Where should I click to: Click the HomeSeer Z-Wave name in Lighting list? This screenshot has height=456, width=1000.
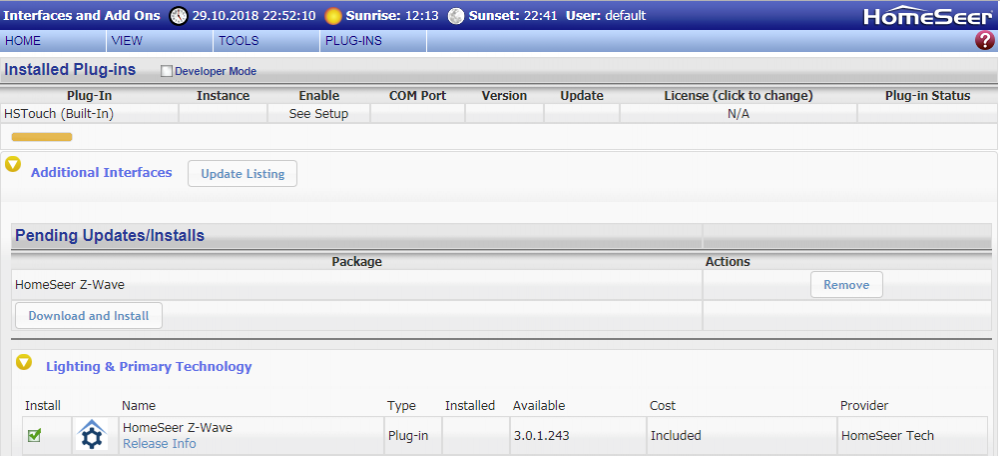click(x=177, y=427)
